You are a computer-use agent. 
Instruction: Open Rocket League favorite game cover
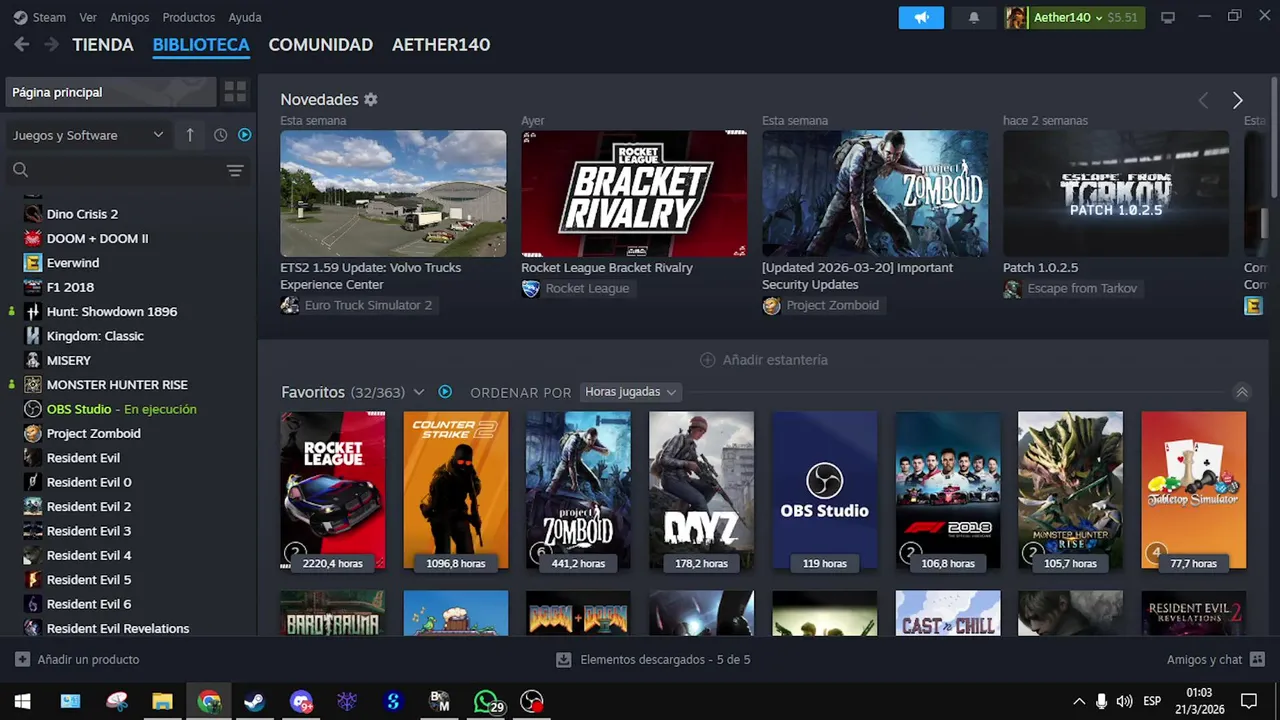333,490
